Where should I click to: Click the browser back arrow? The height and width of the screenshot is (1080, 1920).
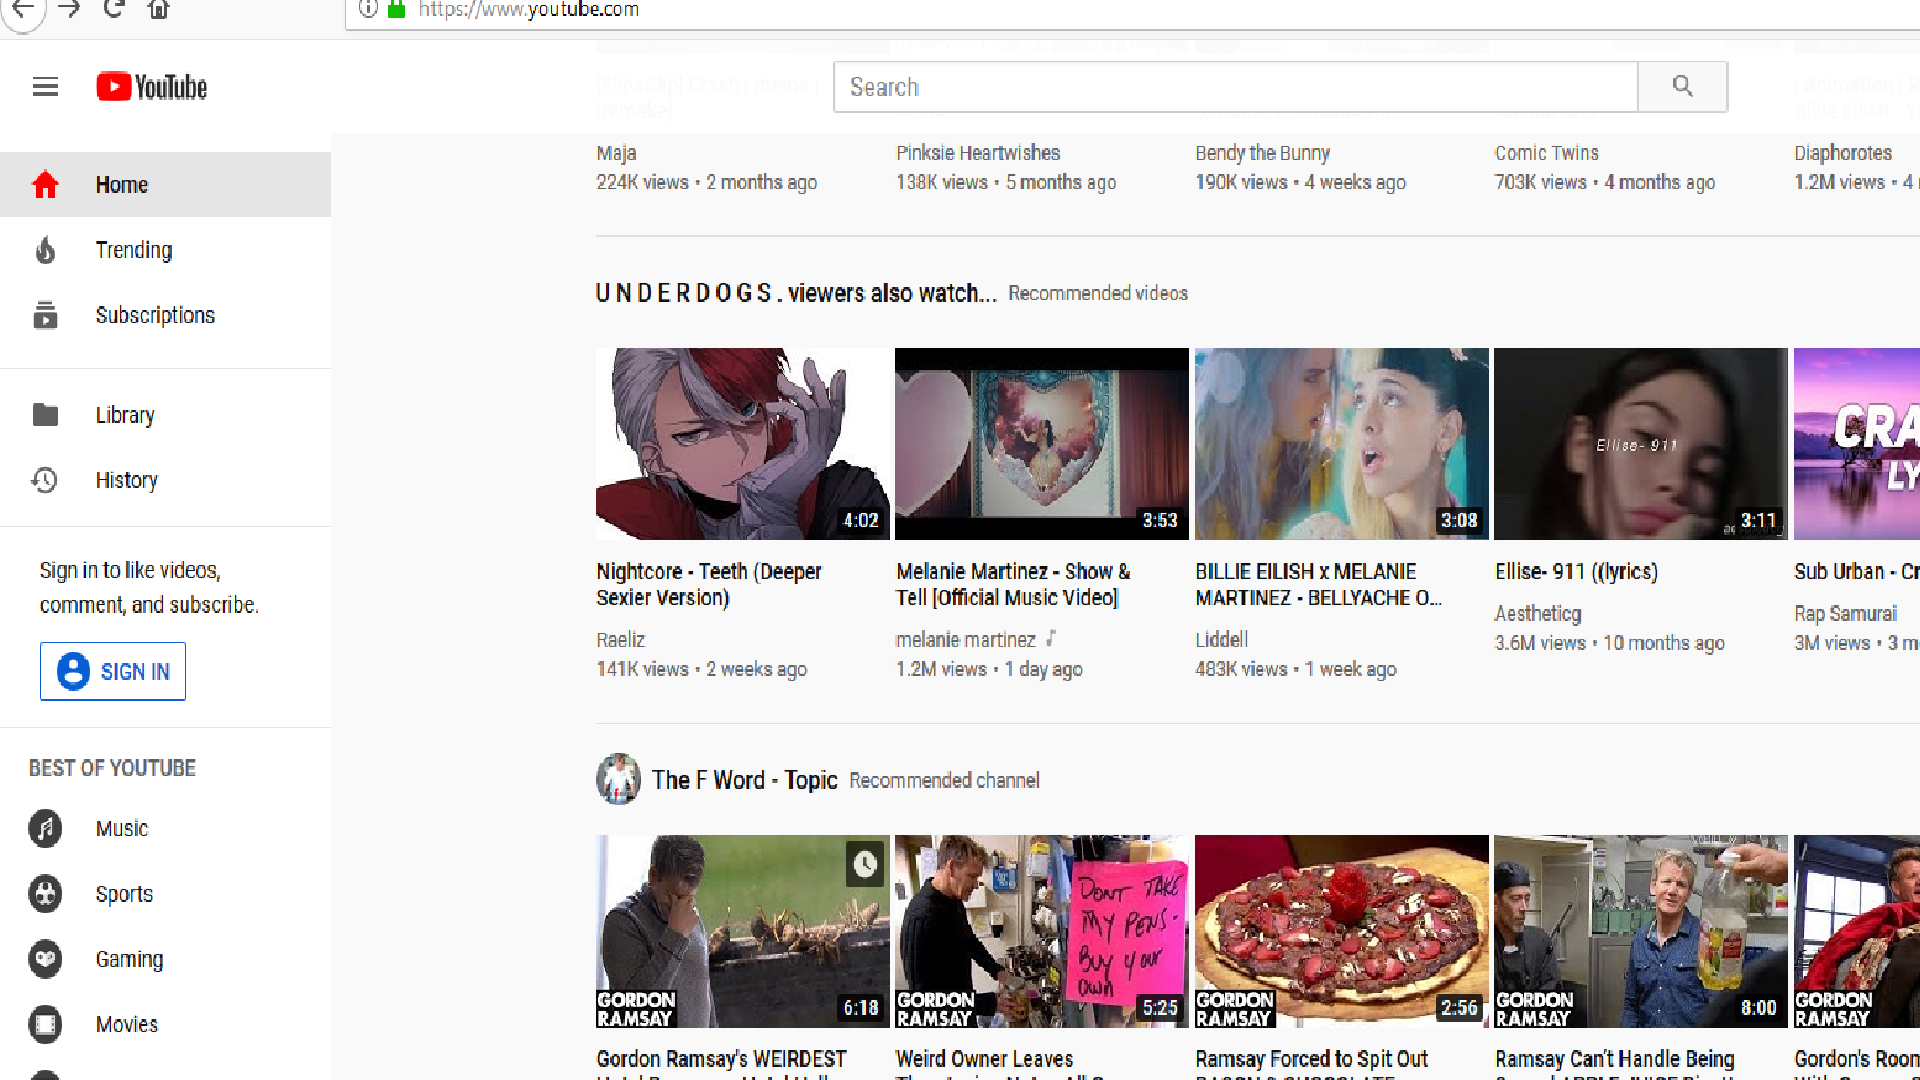click(23, 10)
